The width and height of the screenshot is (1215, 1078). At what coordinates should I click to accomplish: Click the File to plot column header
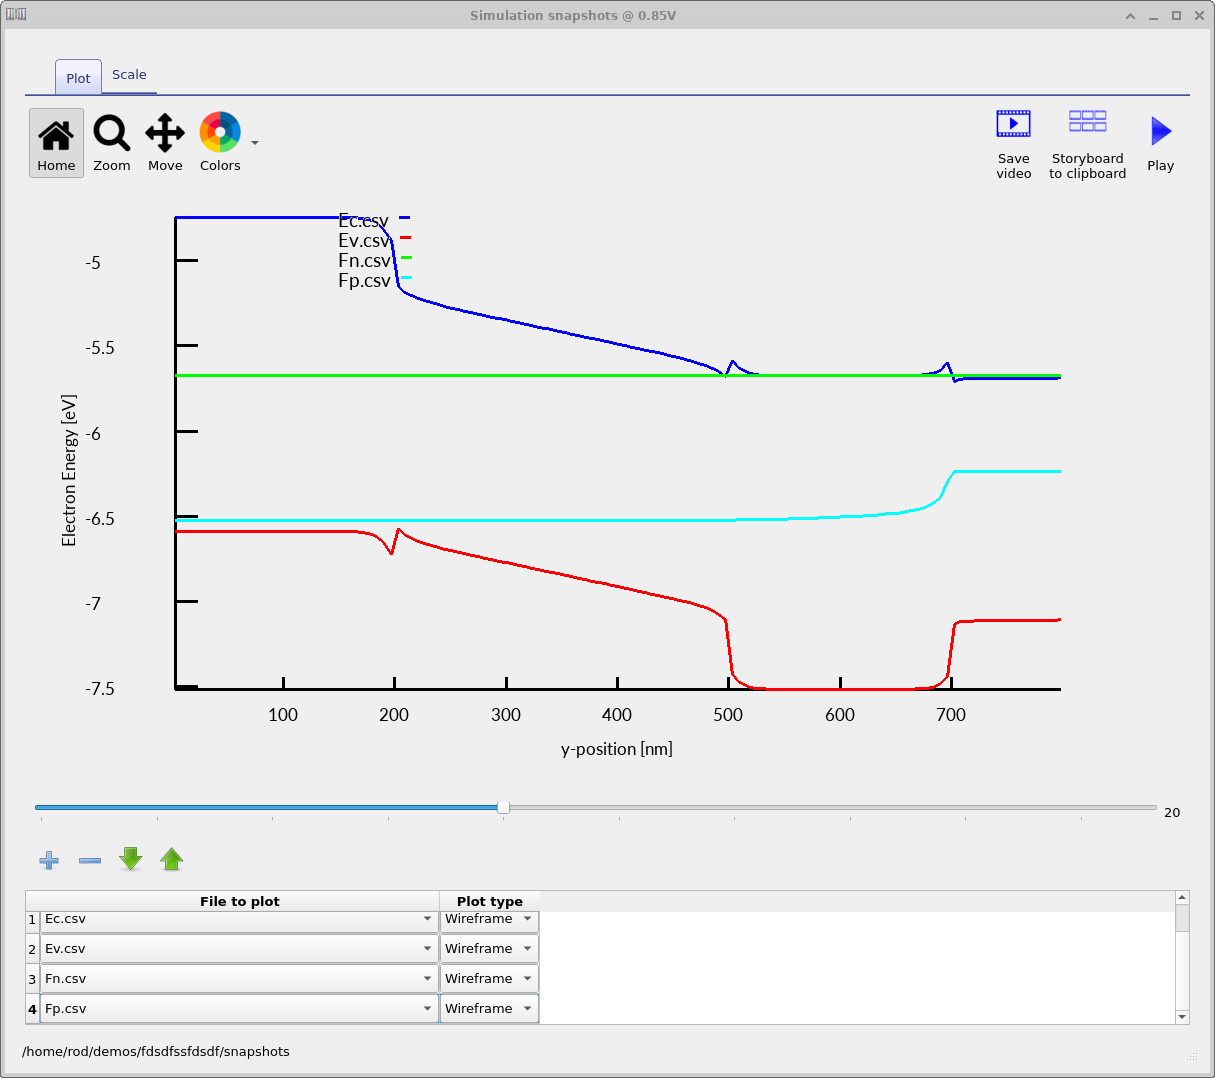(239, 901)
